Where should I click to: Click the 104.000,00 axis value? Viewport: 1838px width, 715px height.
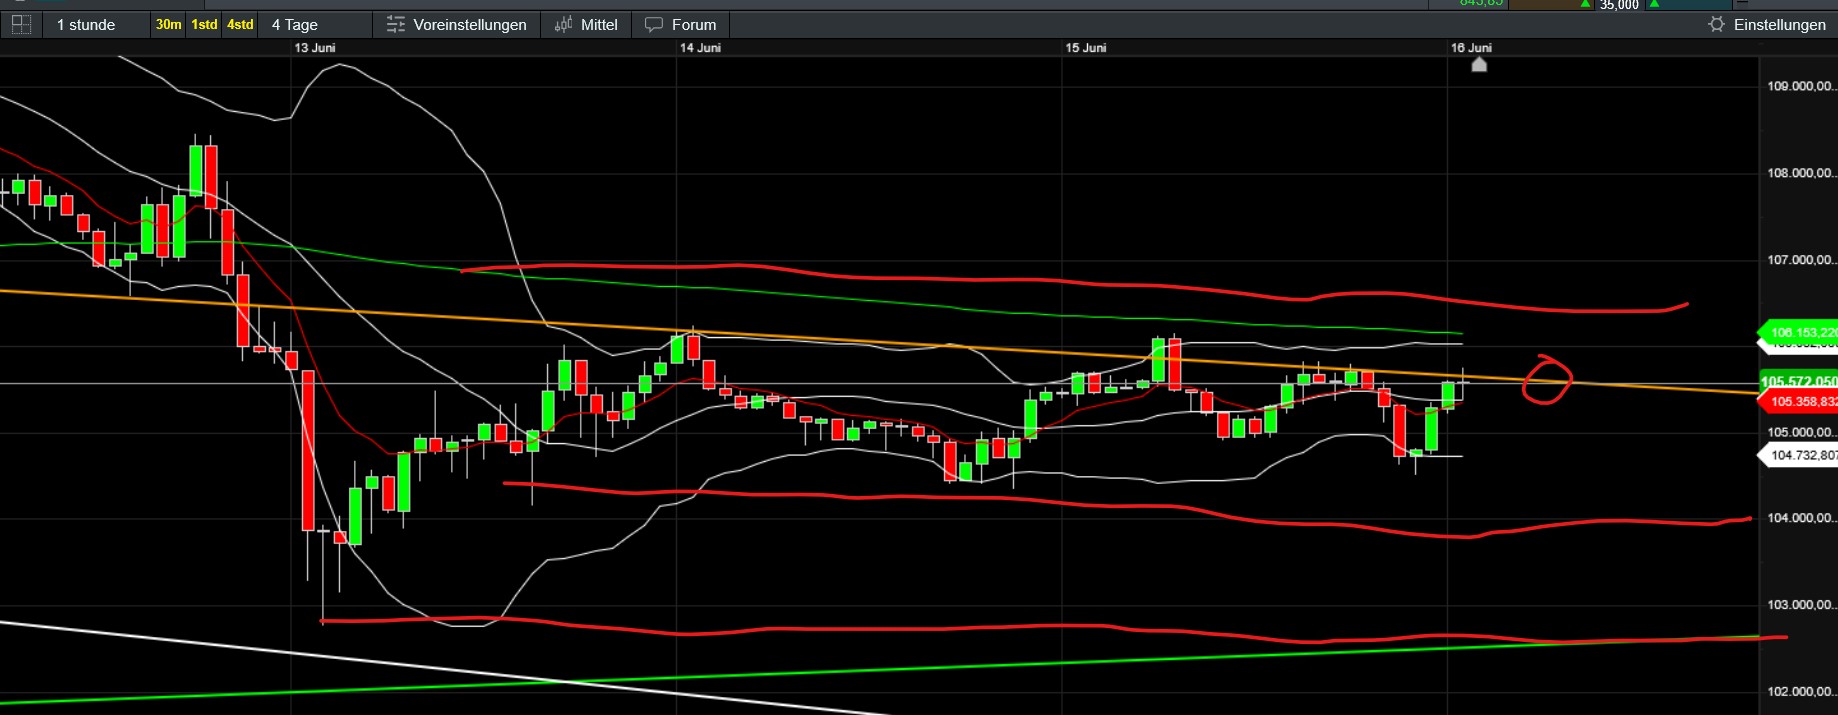(x=1801, y=518)
